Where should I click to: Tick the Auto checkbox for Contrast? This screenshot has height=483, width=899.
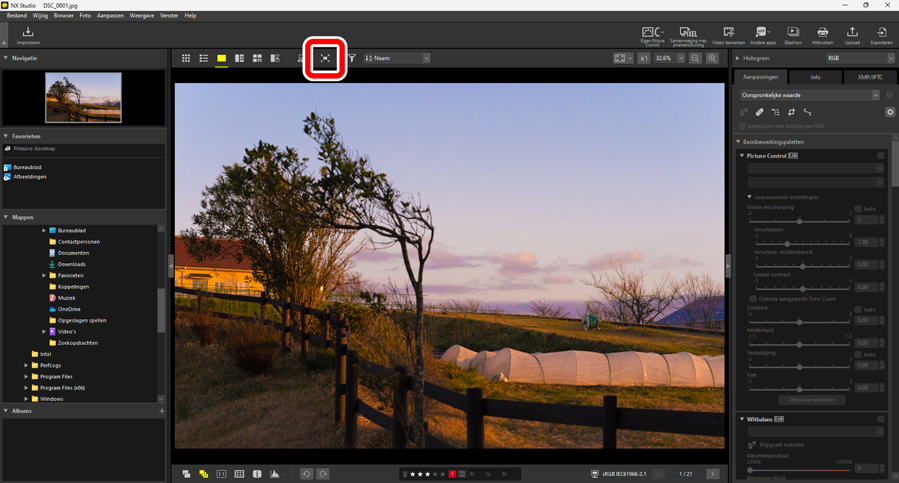(858, 310)
